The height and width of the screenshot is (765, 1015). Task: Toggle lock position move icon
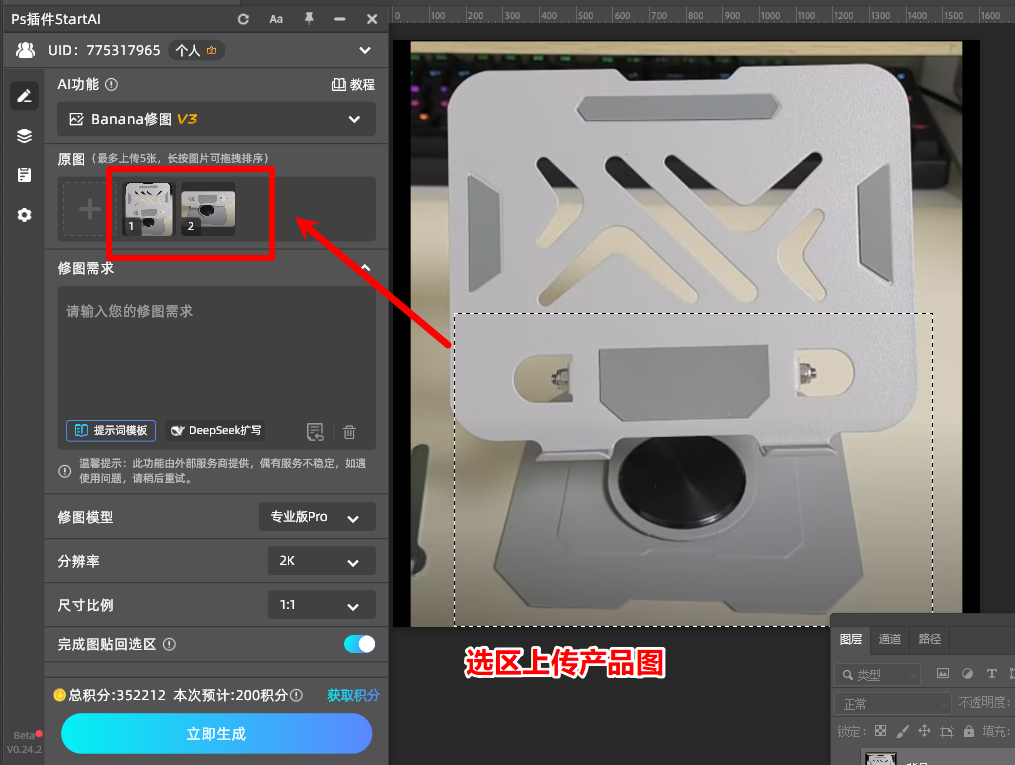(924, 731)
